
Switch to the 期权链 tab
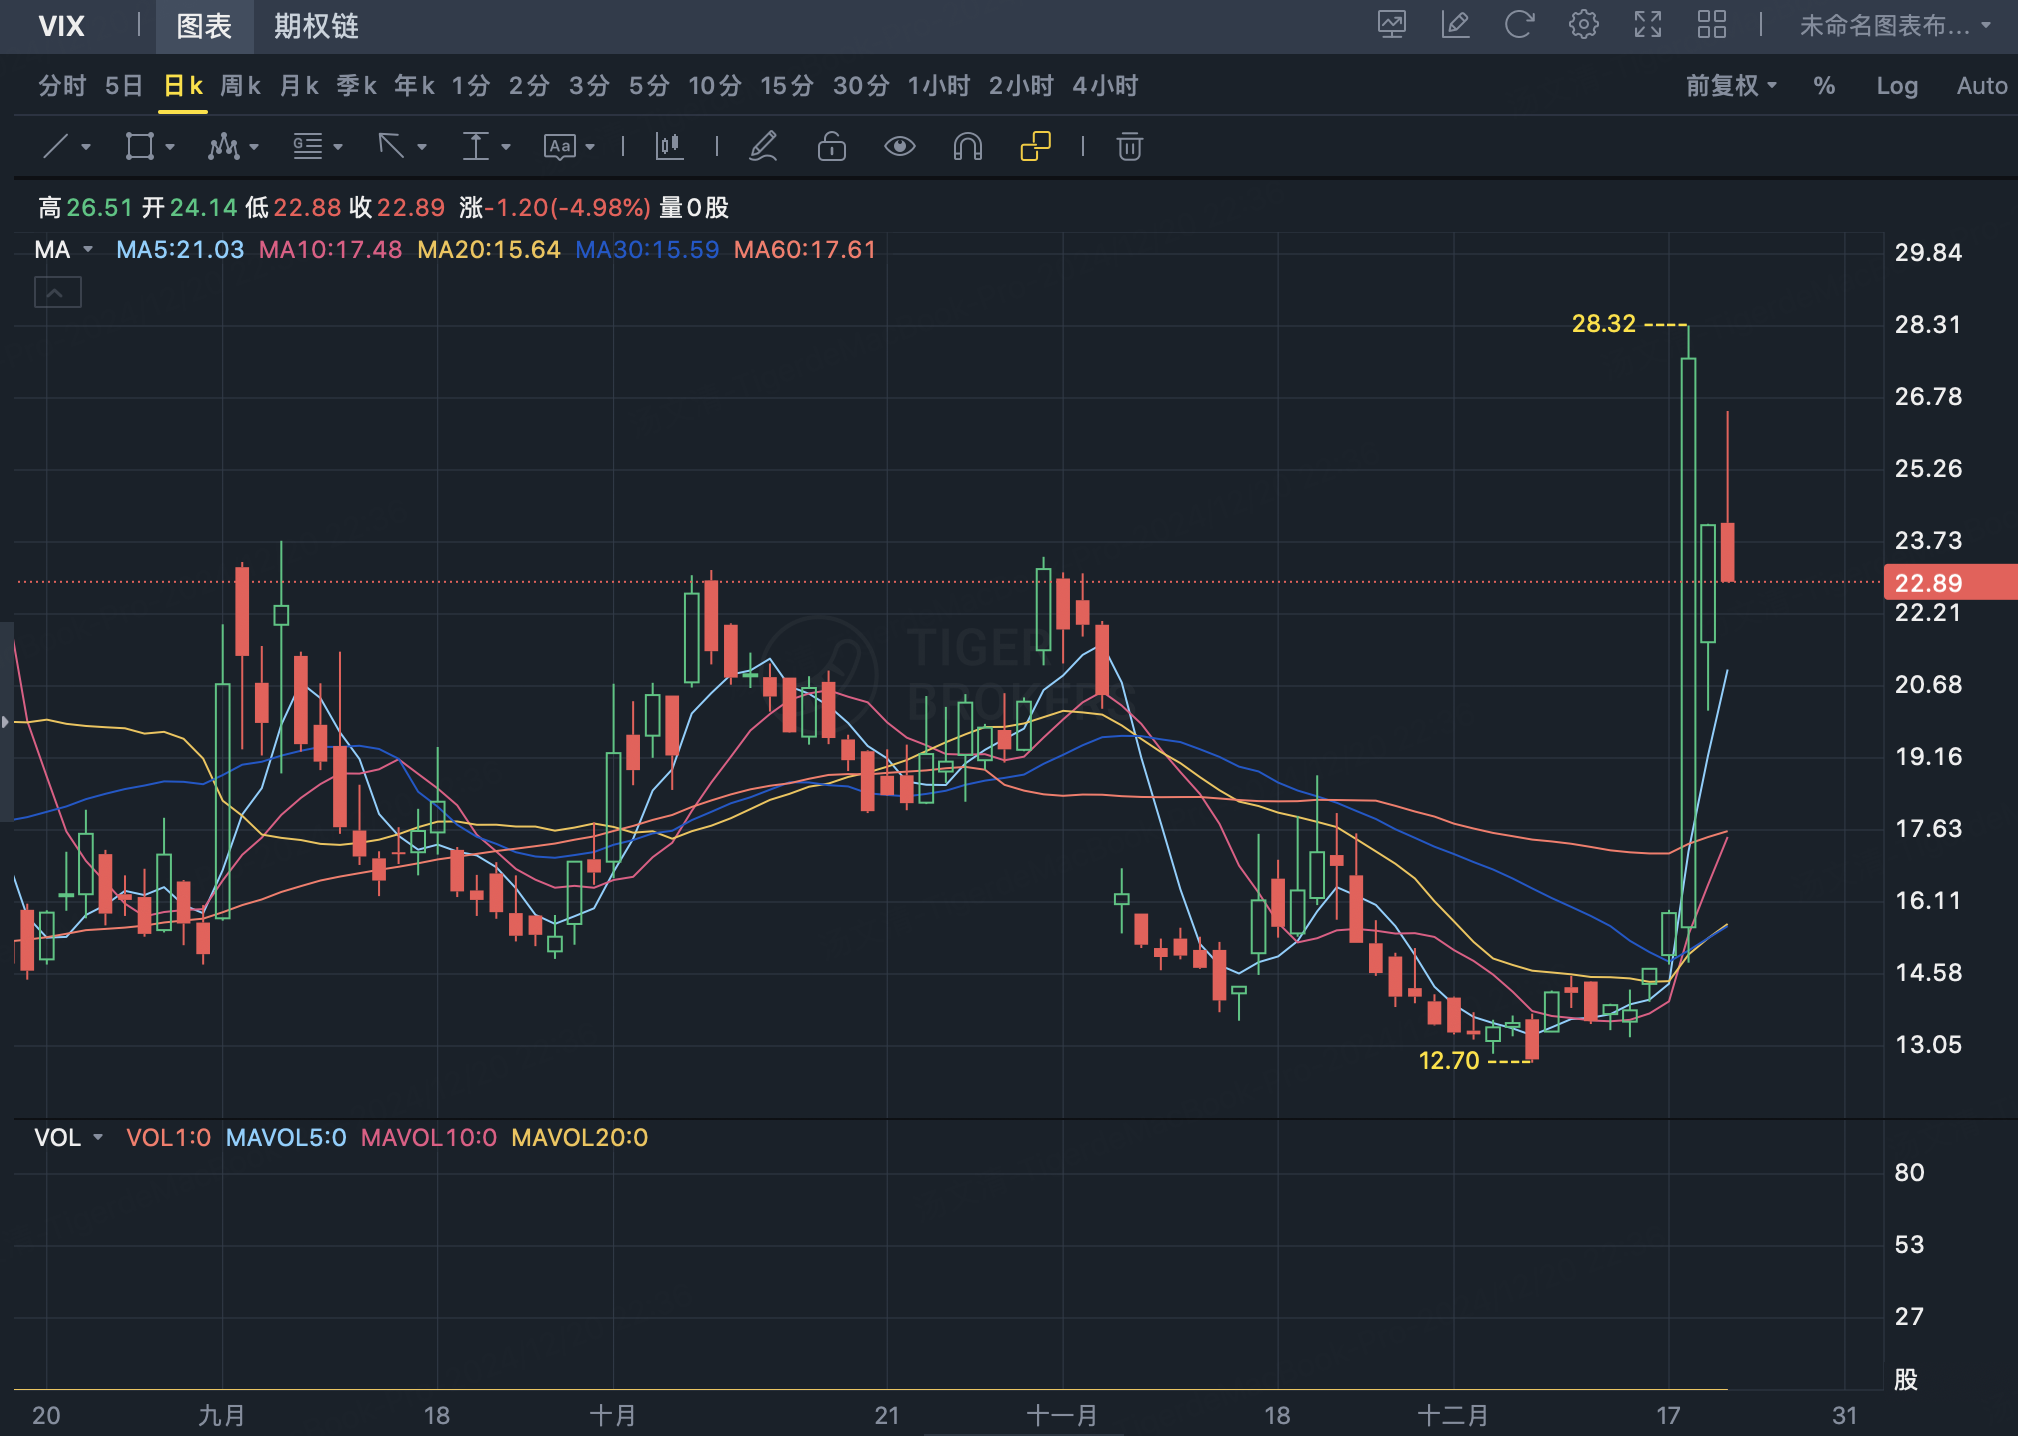(x=316, y=26)
